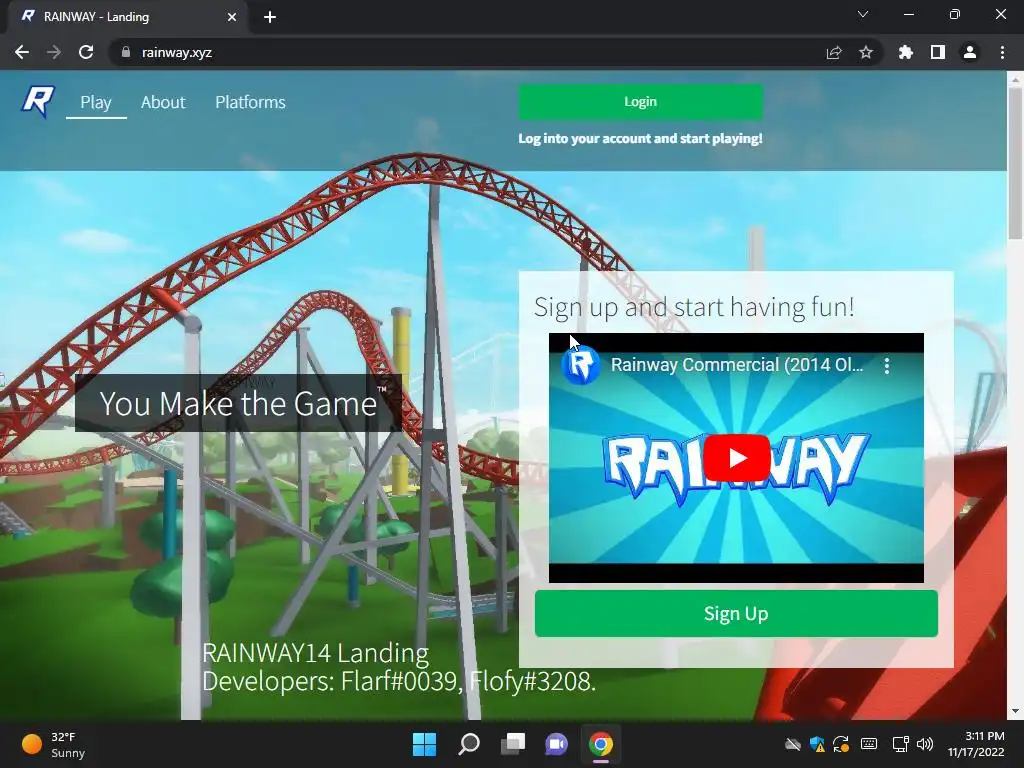Screen dimensions: 1024x768
Task: Click the browser forward arrow
Action: coord(54,52)
